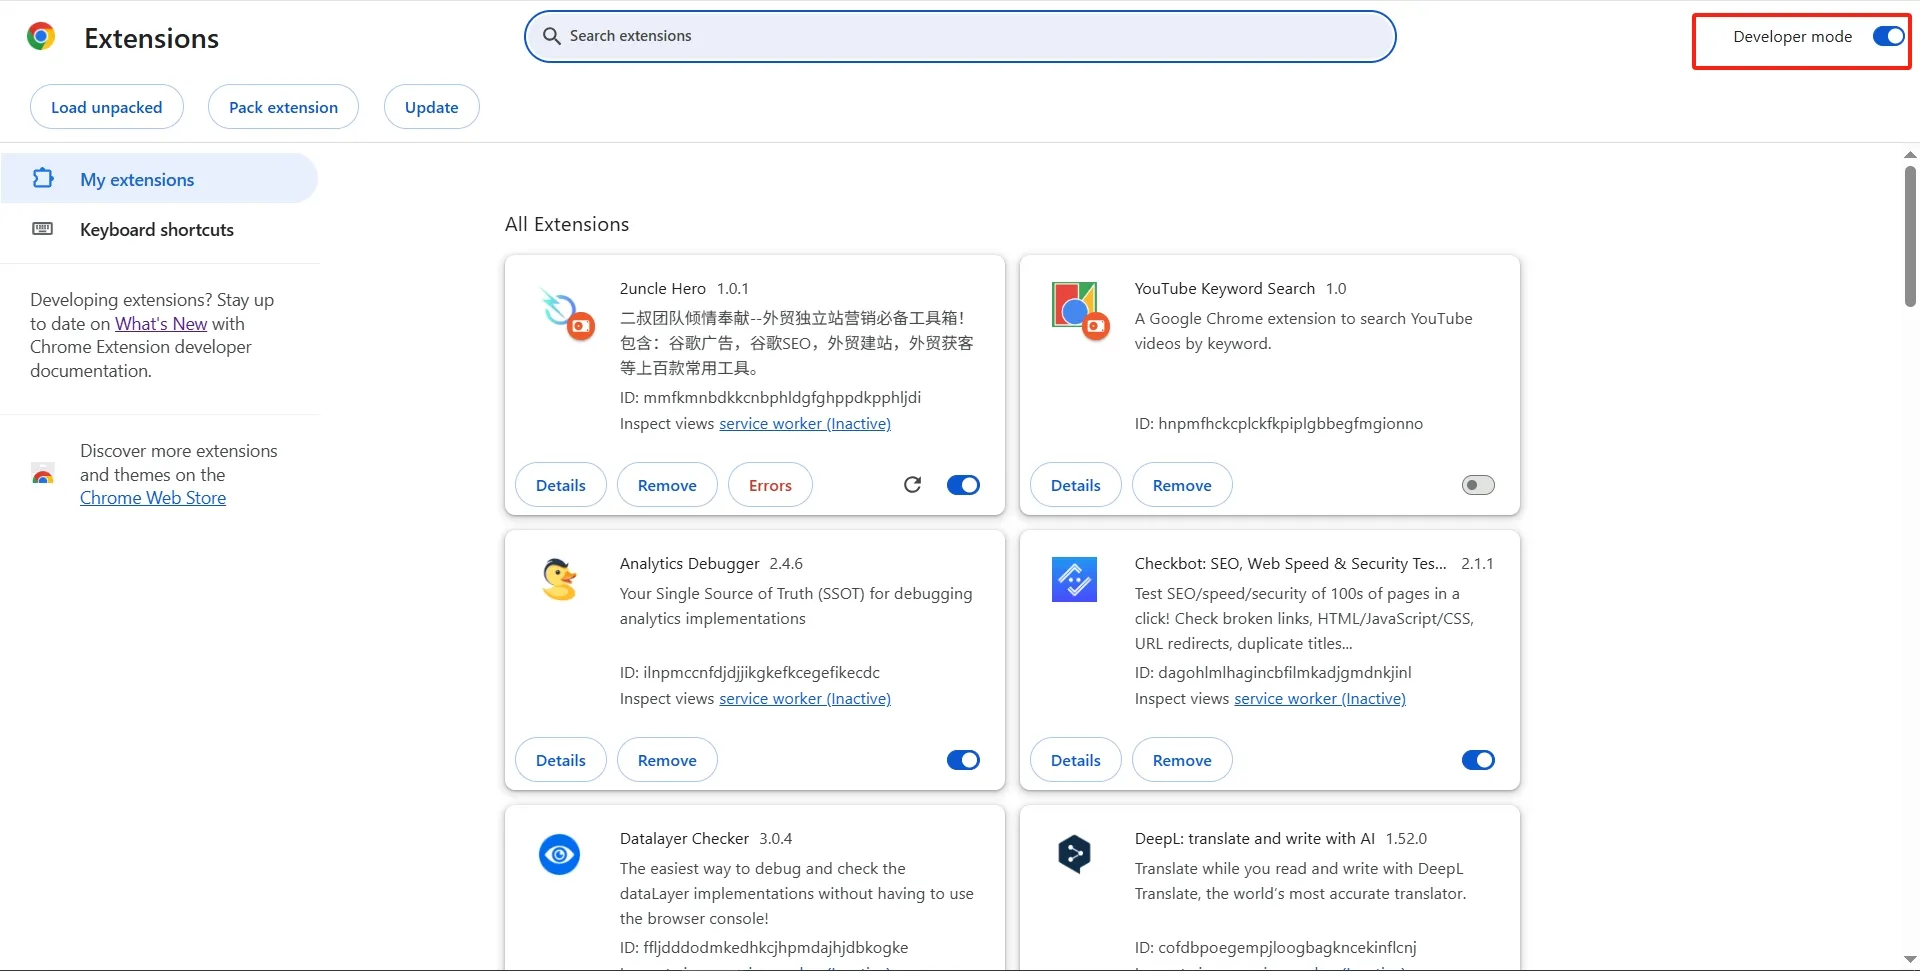Click the Datalayer Checker title text
This screenshot has height=971, width=1920.
(684, 839)
